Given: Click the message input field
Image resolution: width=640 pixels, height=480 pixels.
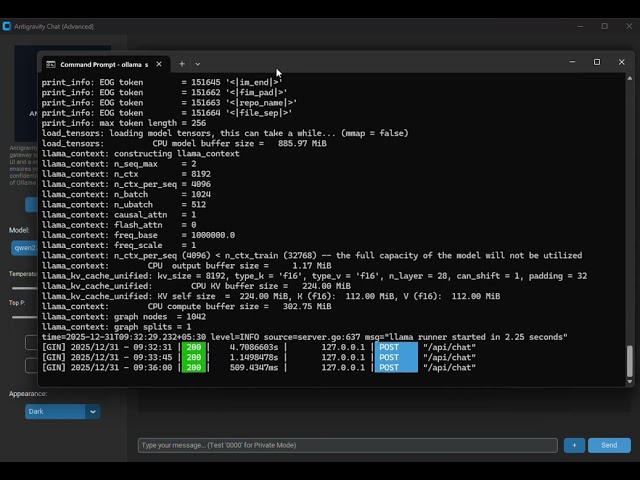Looking at the screenshot, I should (x=347, y=445).
